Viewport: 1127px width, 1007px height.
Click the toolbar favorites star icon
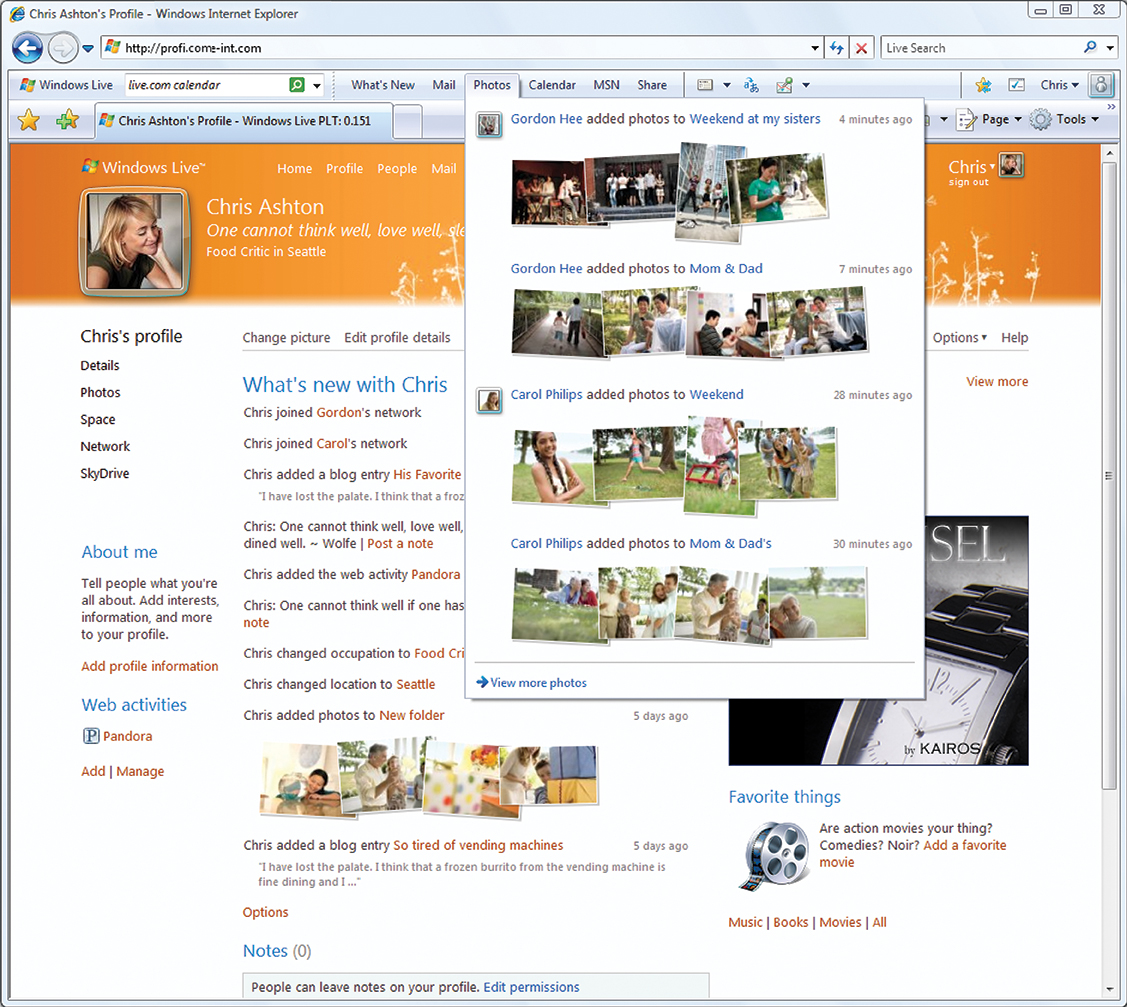[983, 86]
